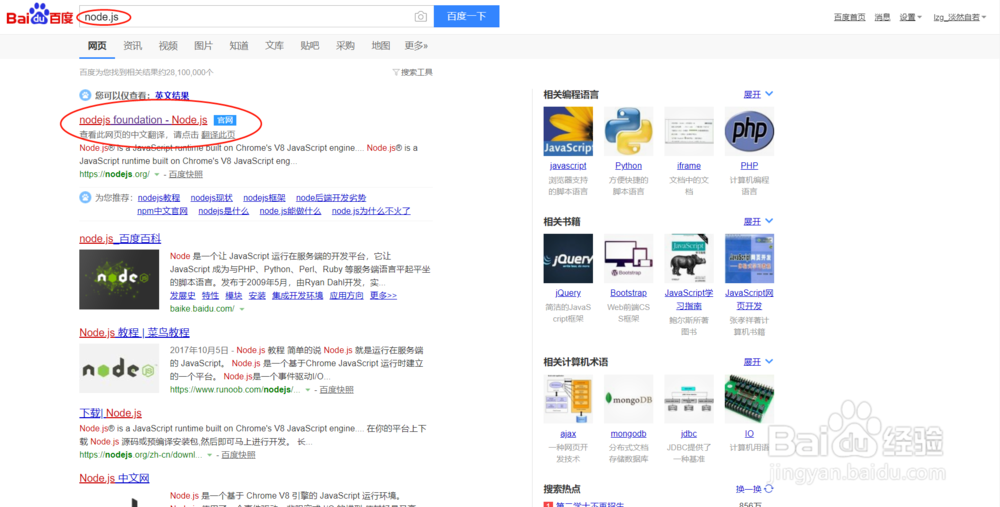Click the search box containing node.js
This screenshot has width=1000, height=507.
coord(256,17)
